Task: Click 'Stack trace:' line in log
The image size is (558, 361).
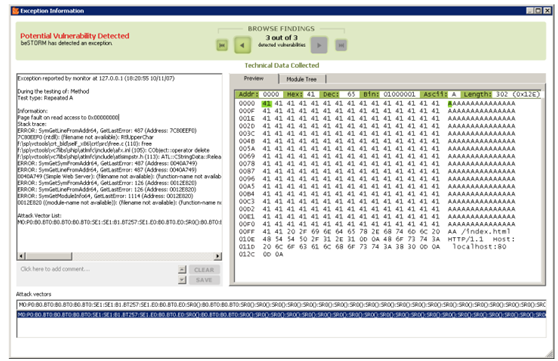Action: pos(32,124)
